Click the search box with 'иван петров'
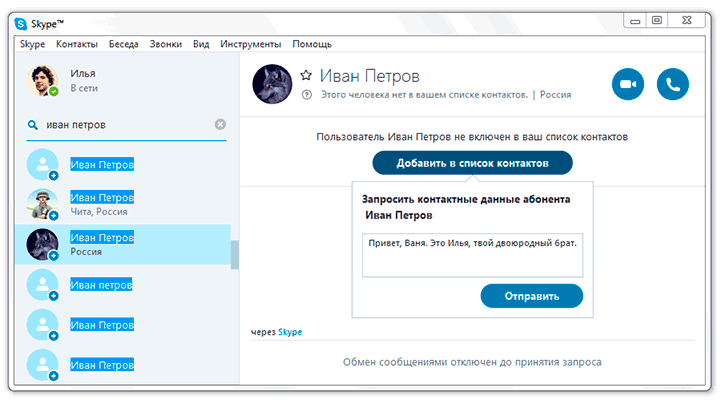 (124, 125)
